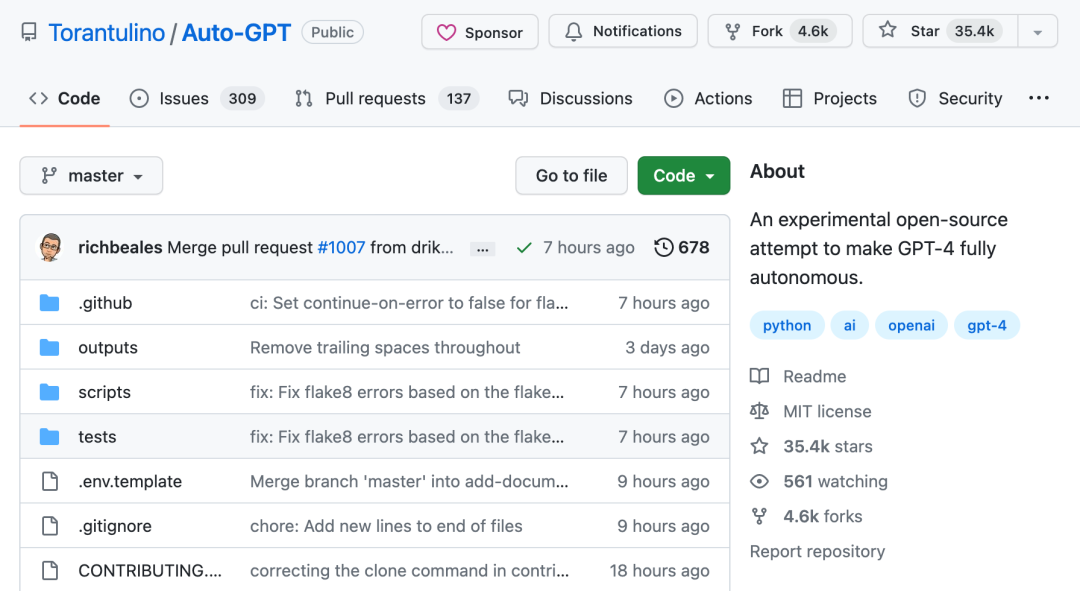
Task: Click the Discussions speech bubble icon
Action: pyautogui.click(x=518, y=98)
